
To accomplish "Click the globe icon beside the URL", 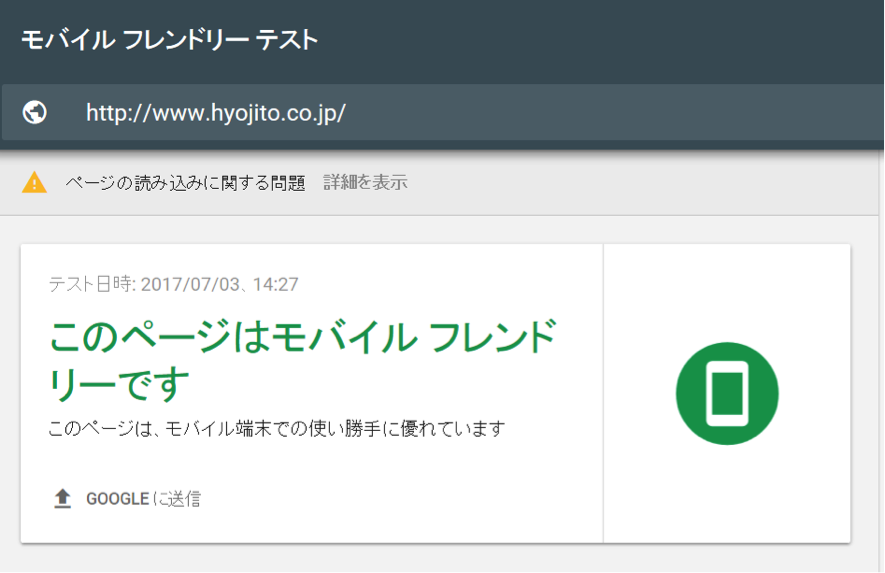I will click(34, 112).
